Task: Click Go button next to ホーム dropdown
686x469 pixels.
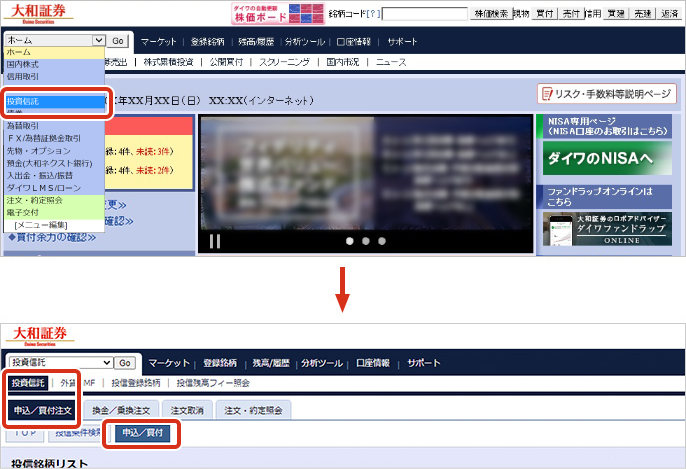Action: click(x=118, y=41)
